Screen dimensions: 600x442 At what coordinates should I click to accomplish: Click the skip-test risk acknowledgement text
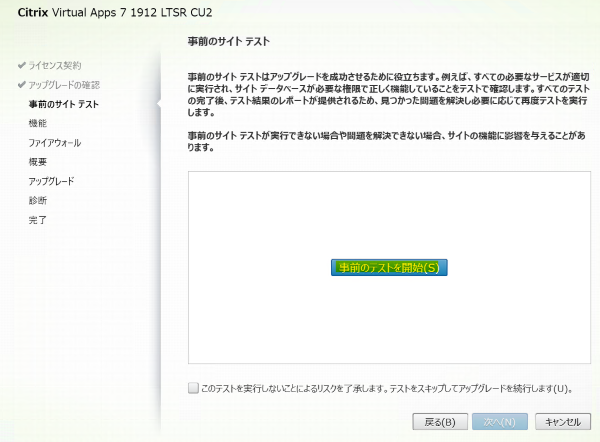[387, 388]
